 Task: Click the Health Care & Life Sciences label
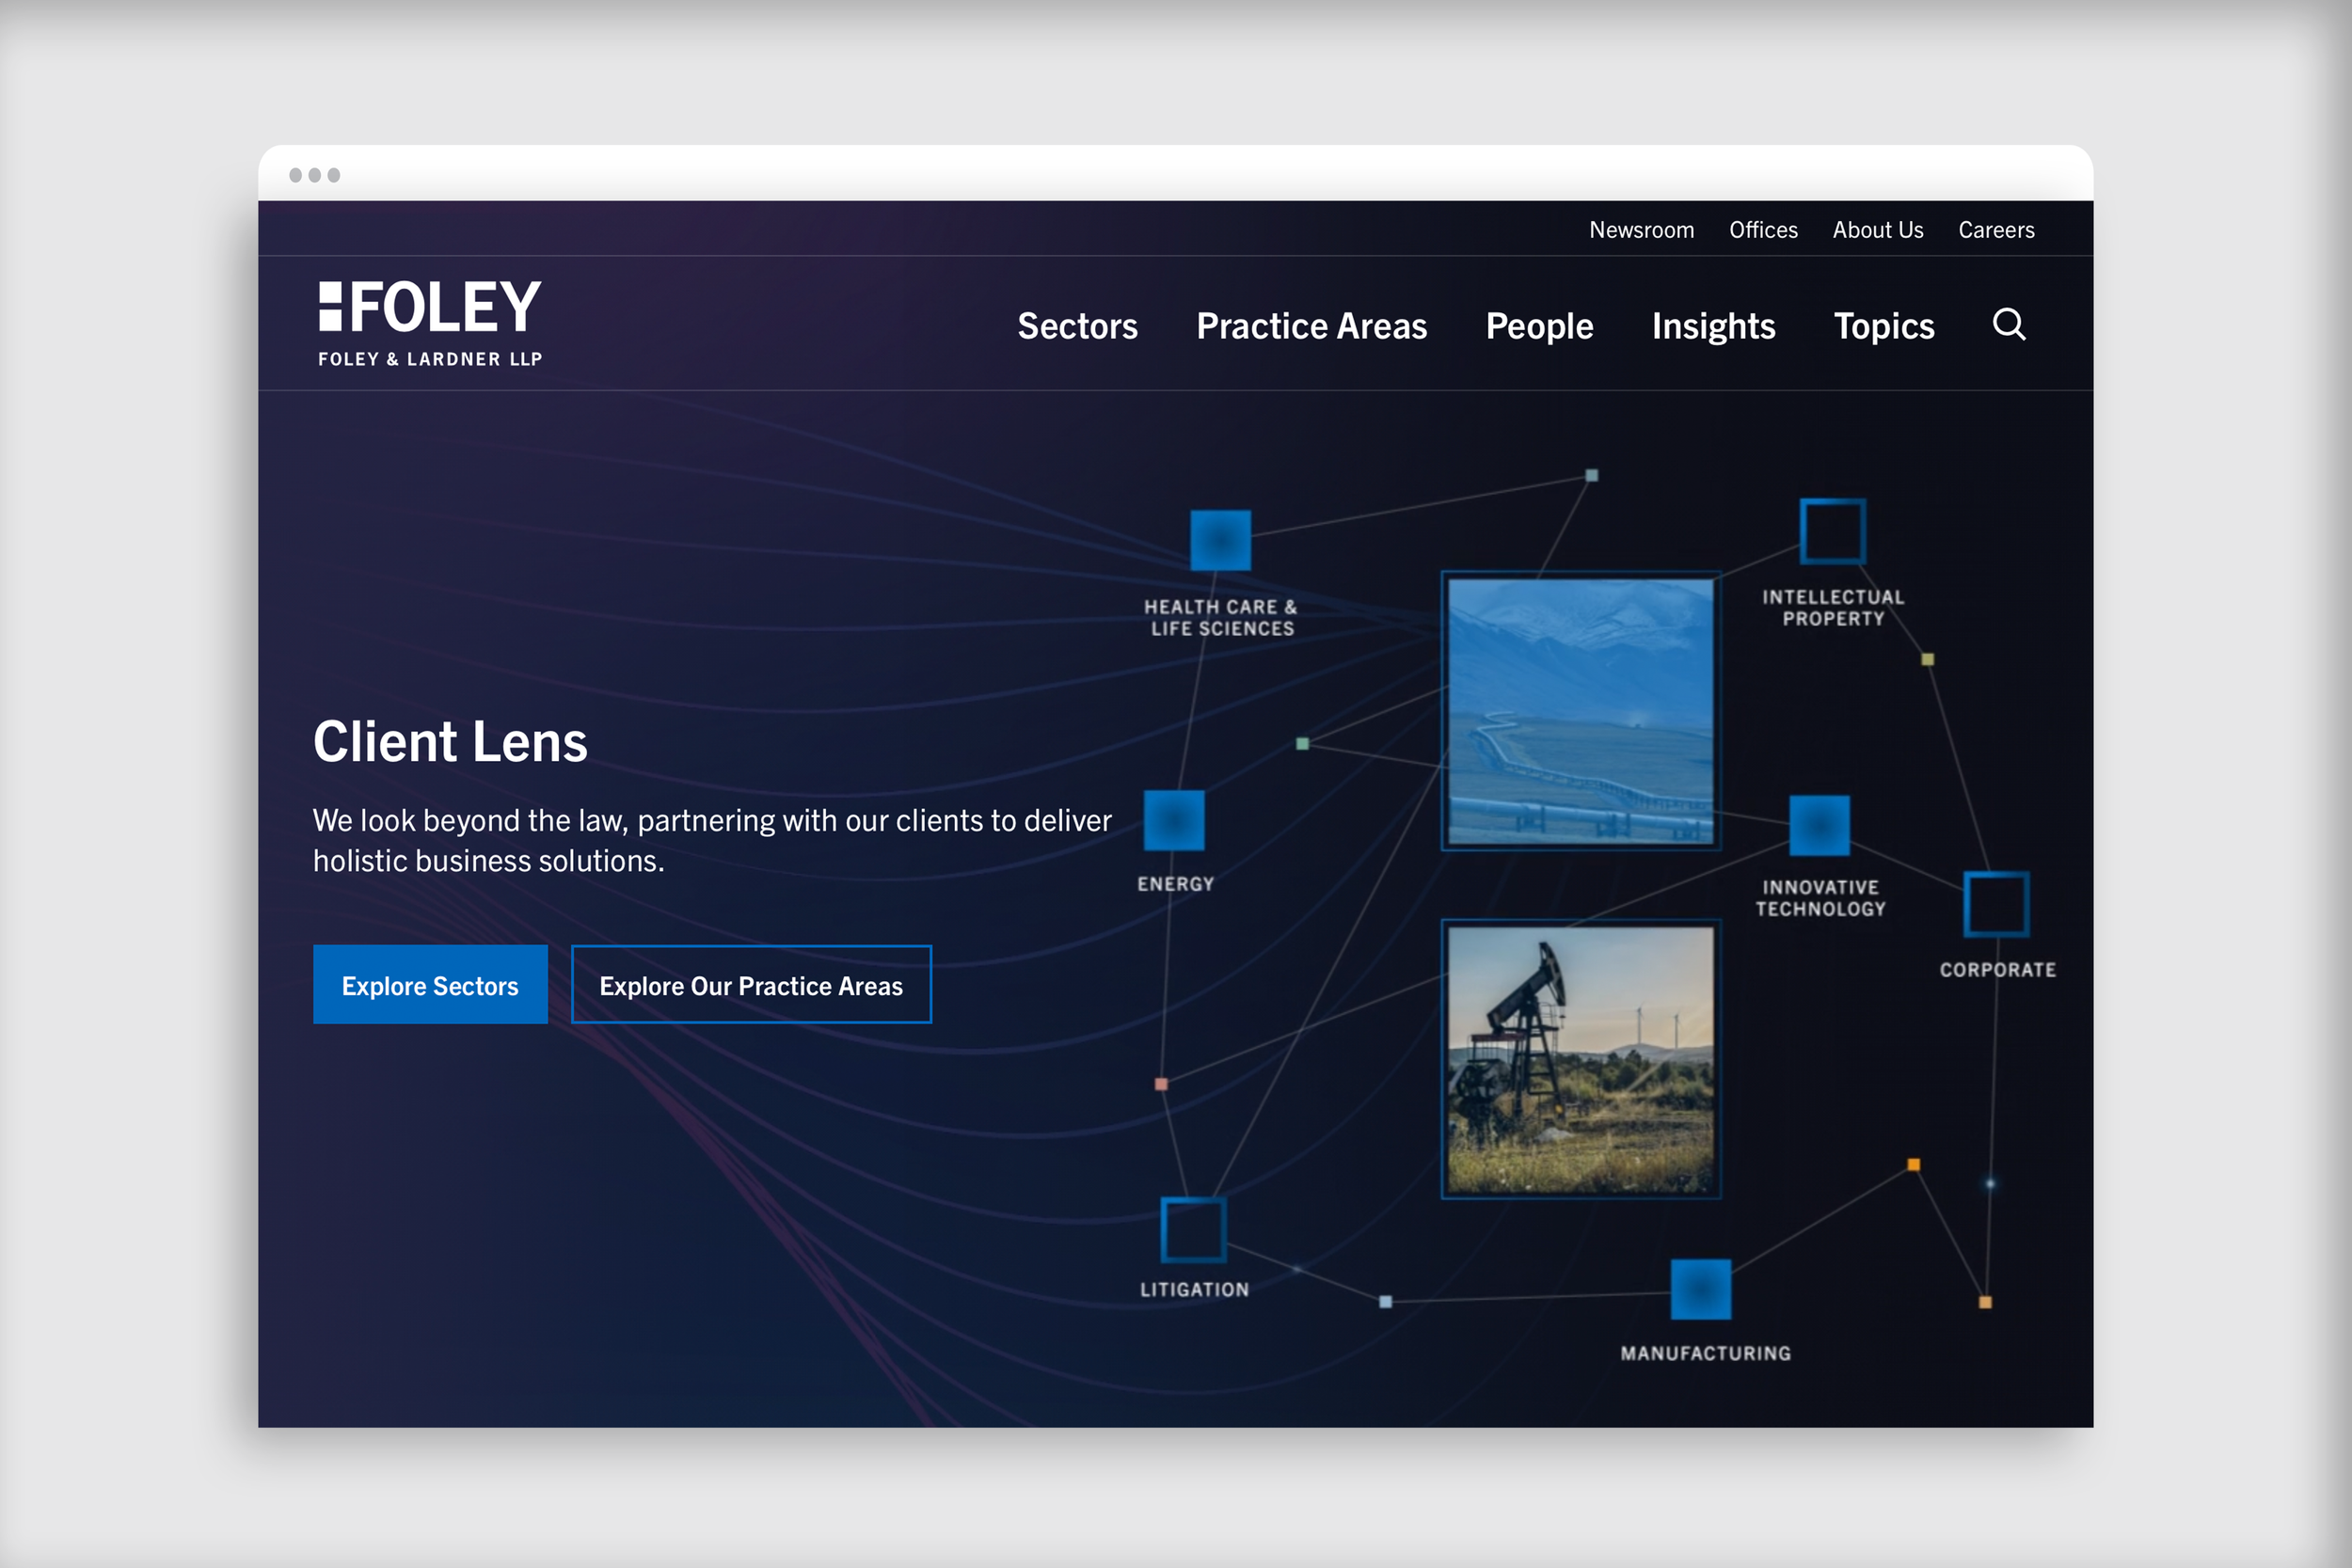[1221, 618]
